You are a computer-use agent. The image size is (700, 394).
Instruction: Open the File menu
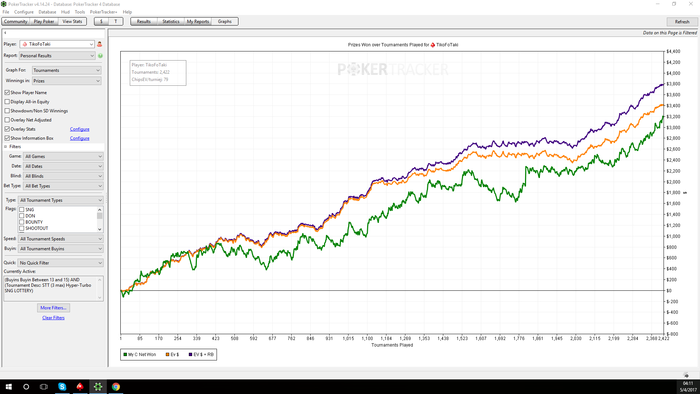point(6,12)
